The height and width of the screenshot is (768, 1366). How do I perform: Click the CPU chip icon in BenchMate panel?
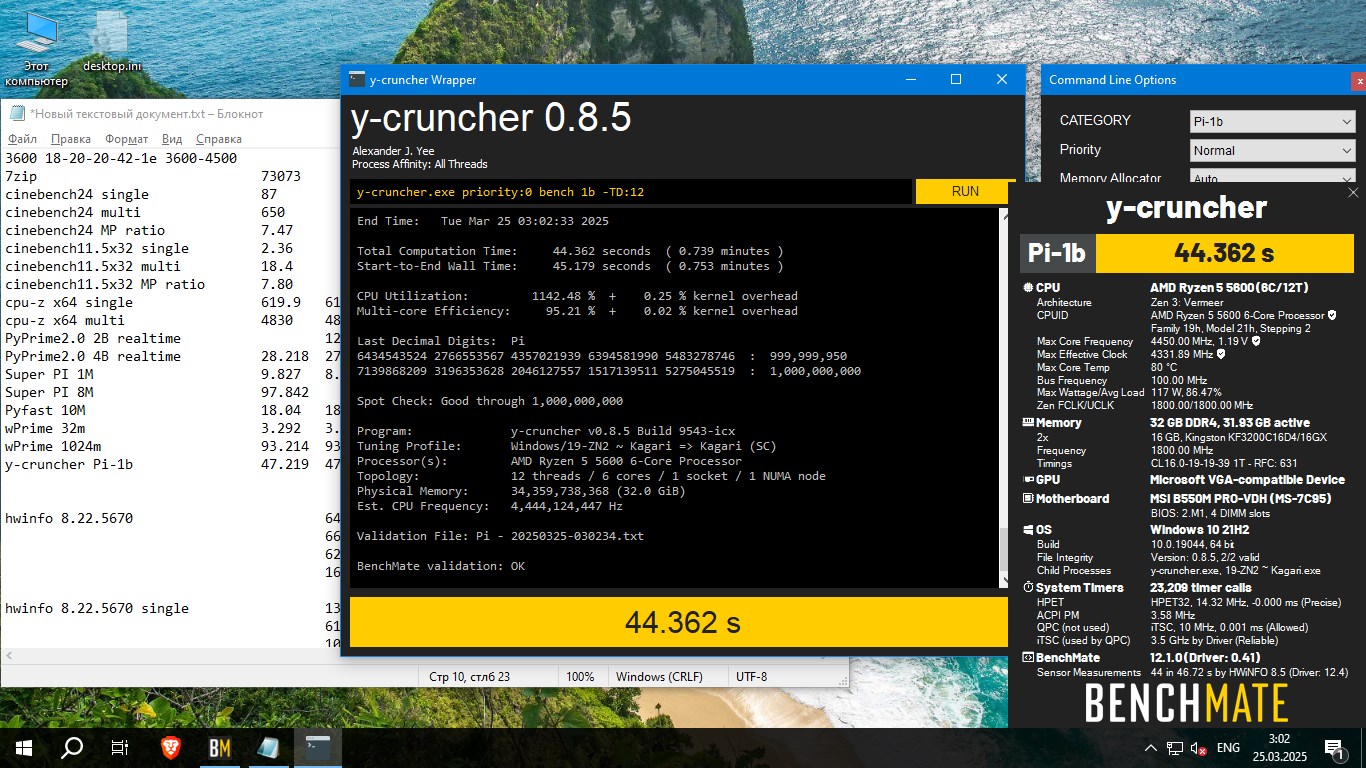pyautogui.click(x=1028, y=288)
